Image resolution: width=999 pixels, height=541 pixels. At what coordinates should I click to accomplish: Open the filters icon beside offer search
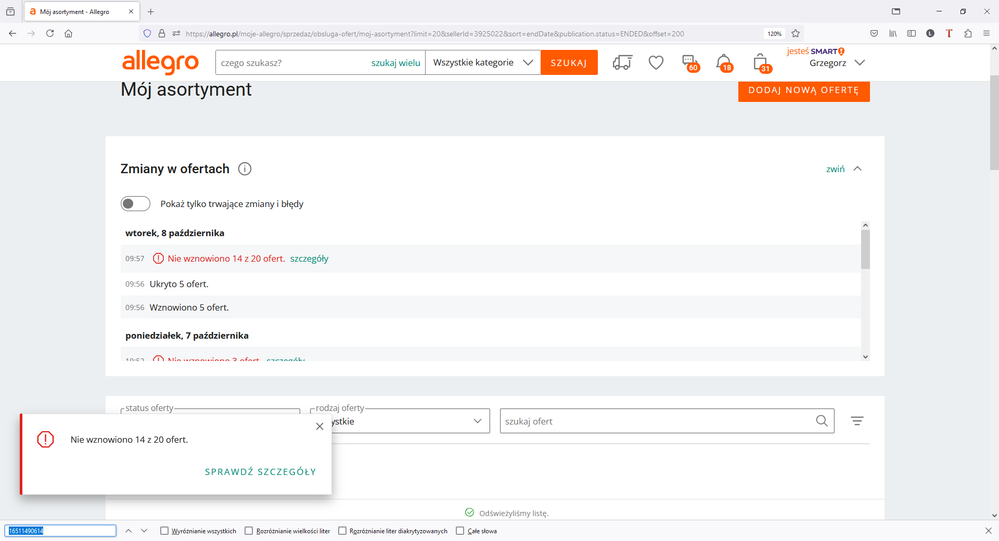point(857,421)
